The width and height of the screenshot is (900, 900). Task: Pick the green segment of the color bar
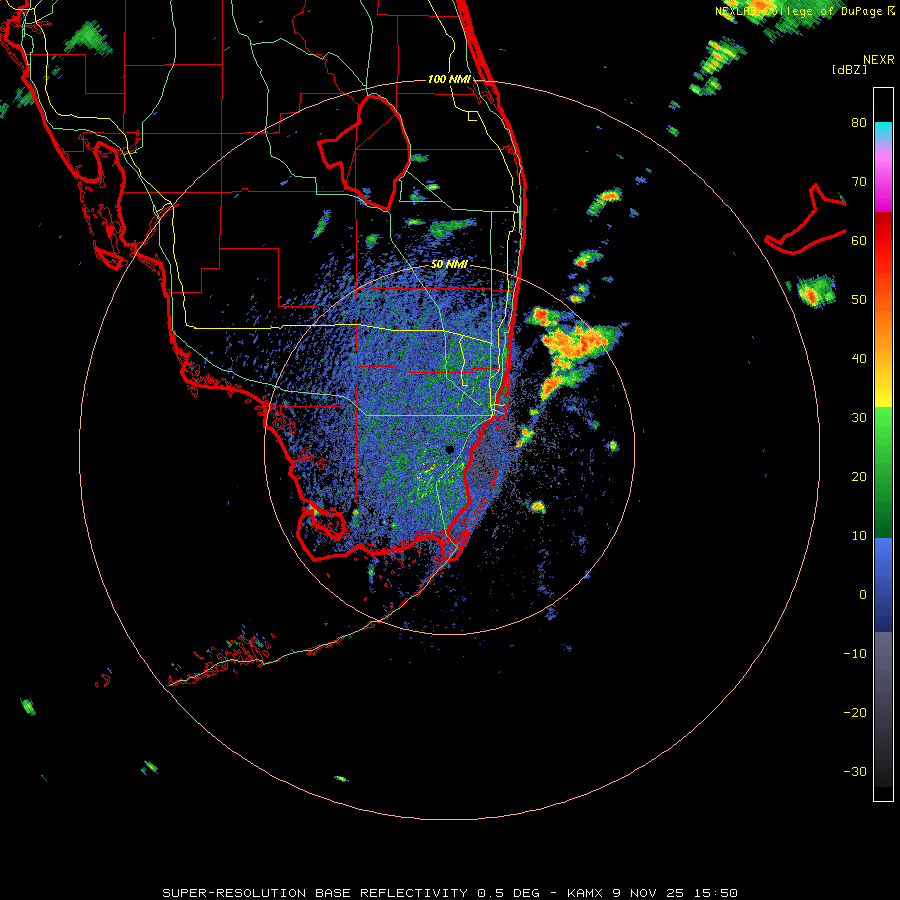click(x=883, y=472)
